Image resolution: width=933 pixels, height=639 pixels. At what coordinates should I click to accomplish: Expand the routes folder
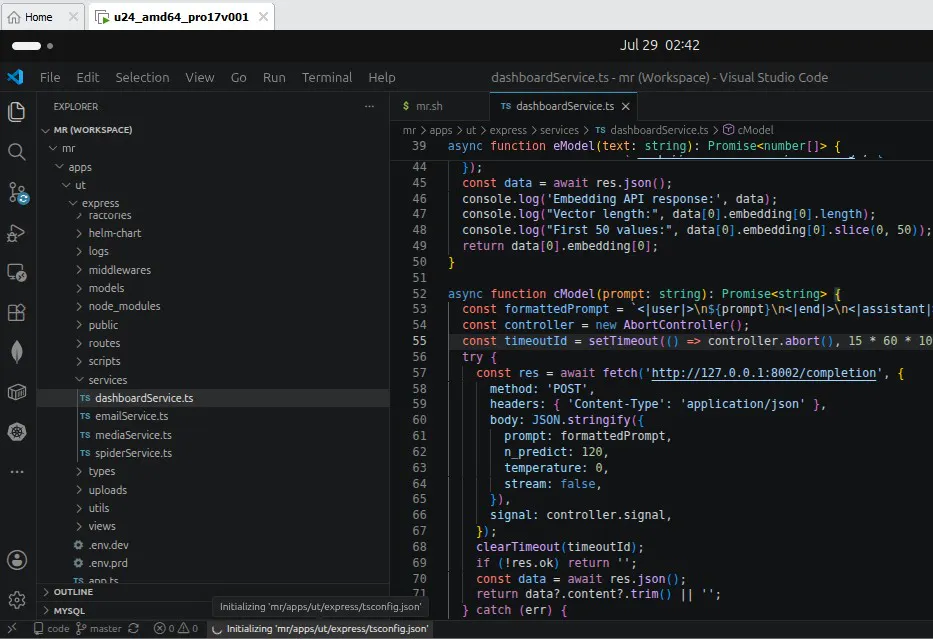tap(79, 343)
